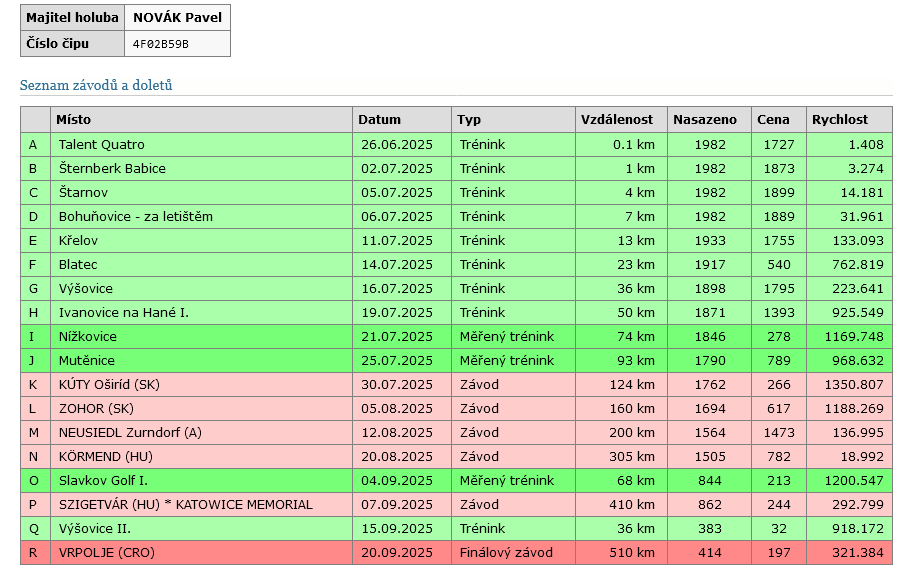Image resolution: width=921 pixels, height=581 pixels.
Task: Click the Cena column header
Action: [773, 120]
